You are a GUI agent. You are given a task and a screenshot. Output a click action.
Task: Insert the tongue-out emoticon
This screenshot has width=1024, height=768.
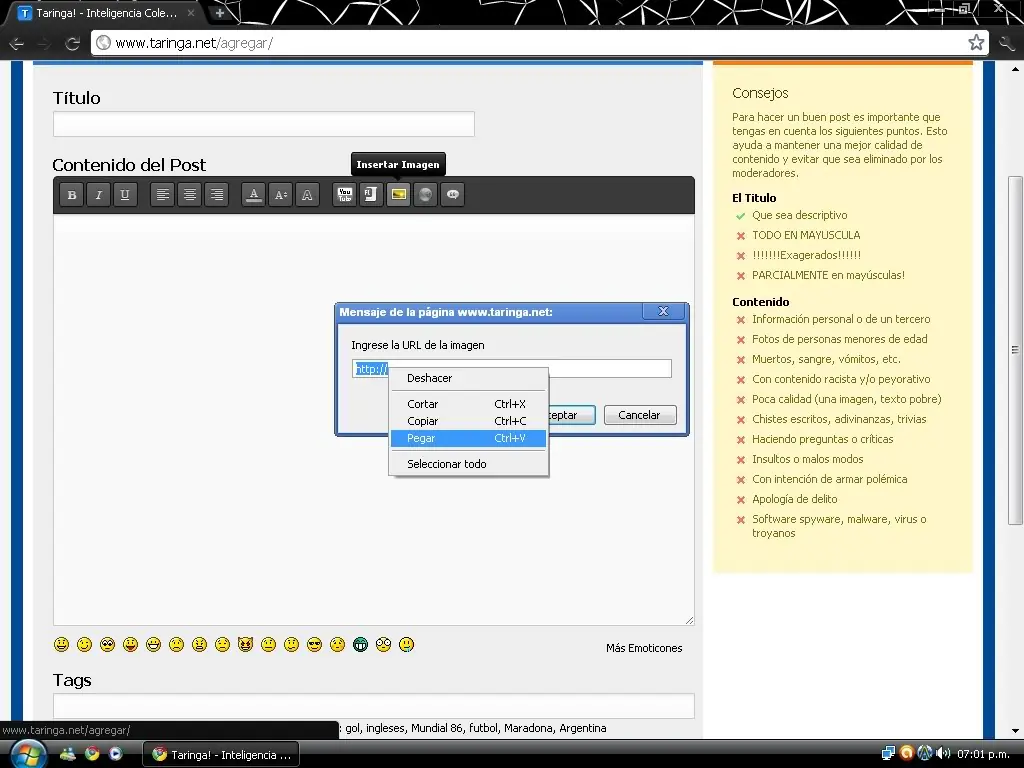pyautogui.click(x=131, y=645)
